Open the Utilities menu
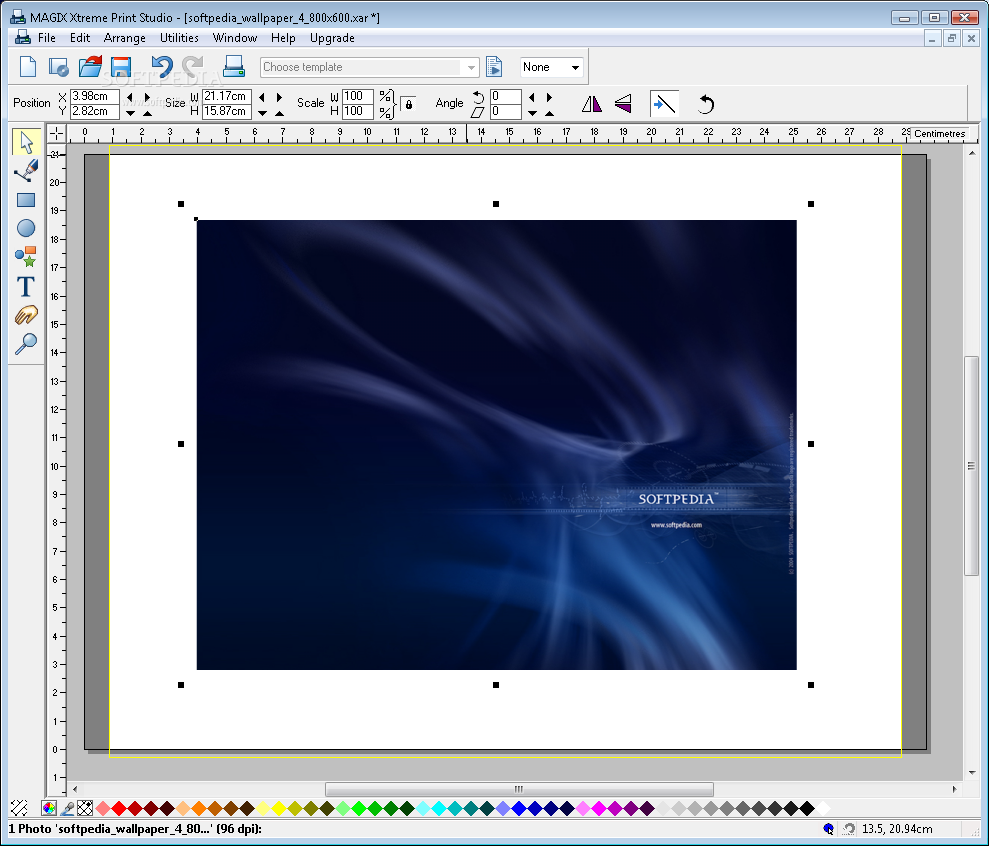989x846 pixels. pyautogui.click(x=179, y=38)
